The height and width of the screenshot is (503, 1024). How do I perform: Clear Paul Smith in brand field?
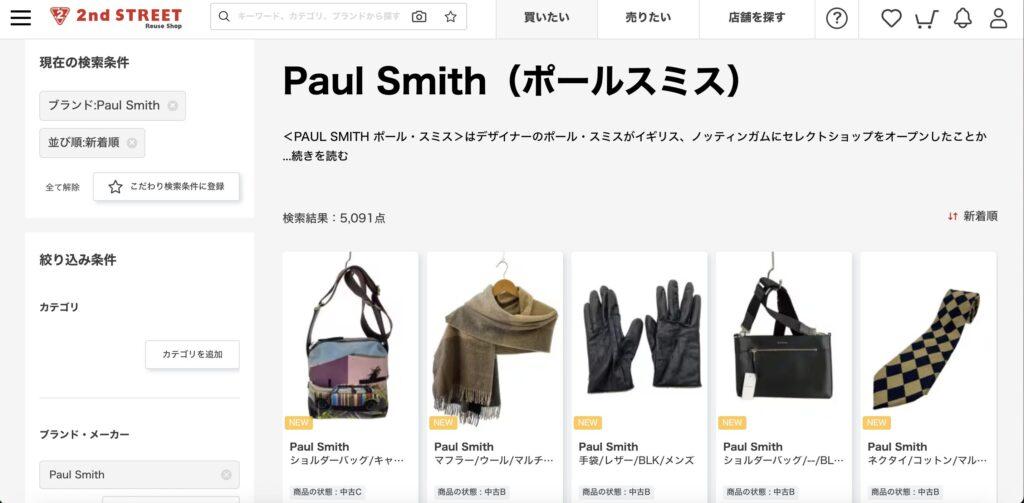coord(226,475)
